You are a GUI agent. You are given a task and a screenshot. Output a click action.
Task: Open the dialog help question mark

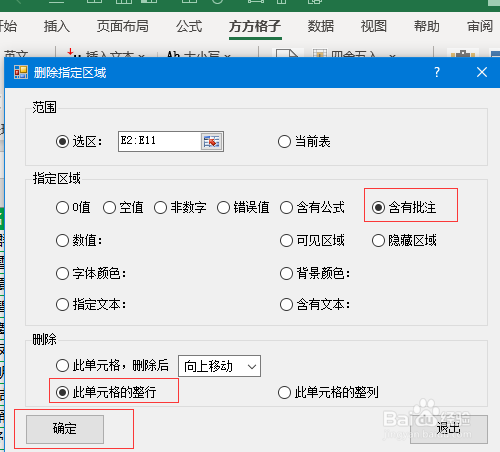click(x=437, y=72)
